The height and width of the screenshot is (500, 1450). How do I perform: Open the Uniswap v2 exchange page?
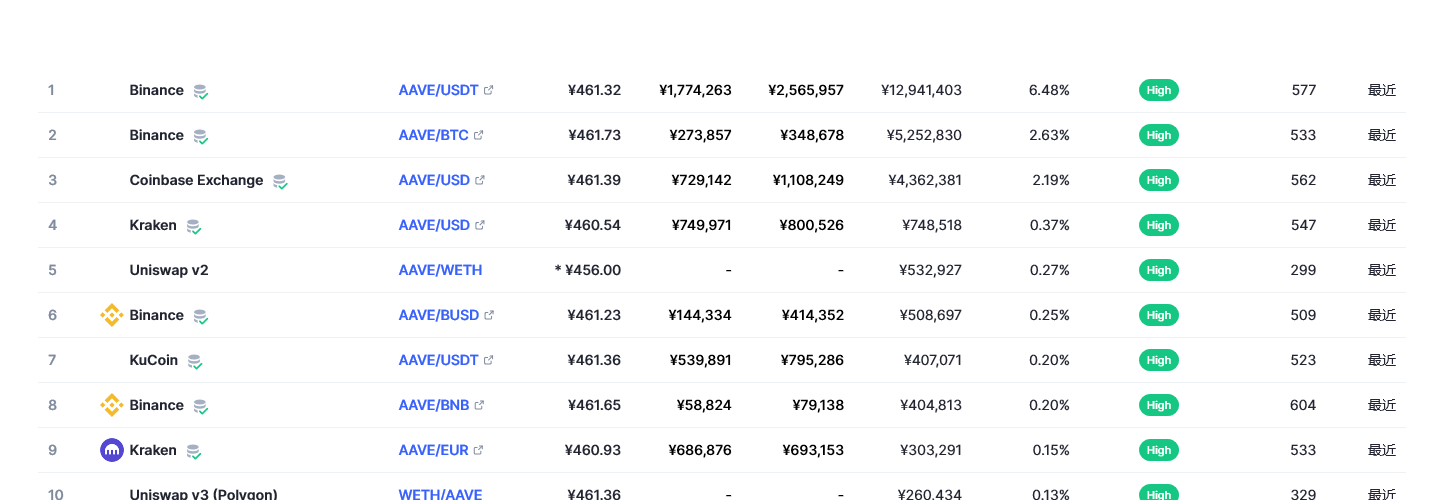click(x=169, y=270)
